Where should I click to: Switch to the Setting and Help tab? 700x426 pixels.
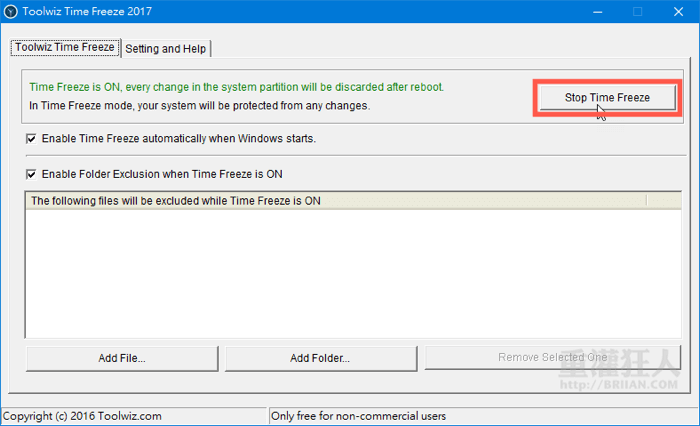click(167, 49)
